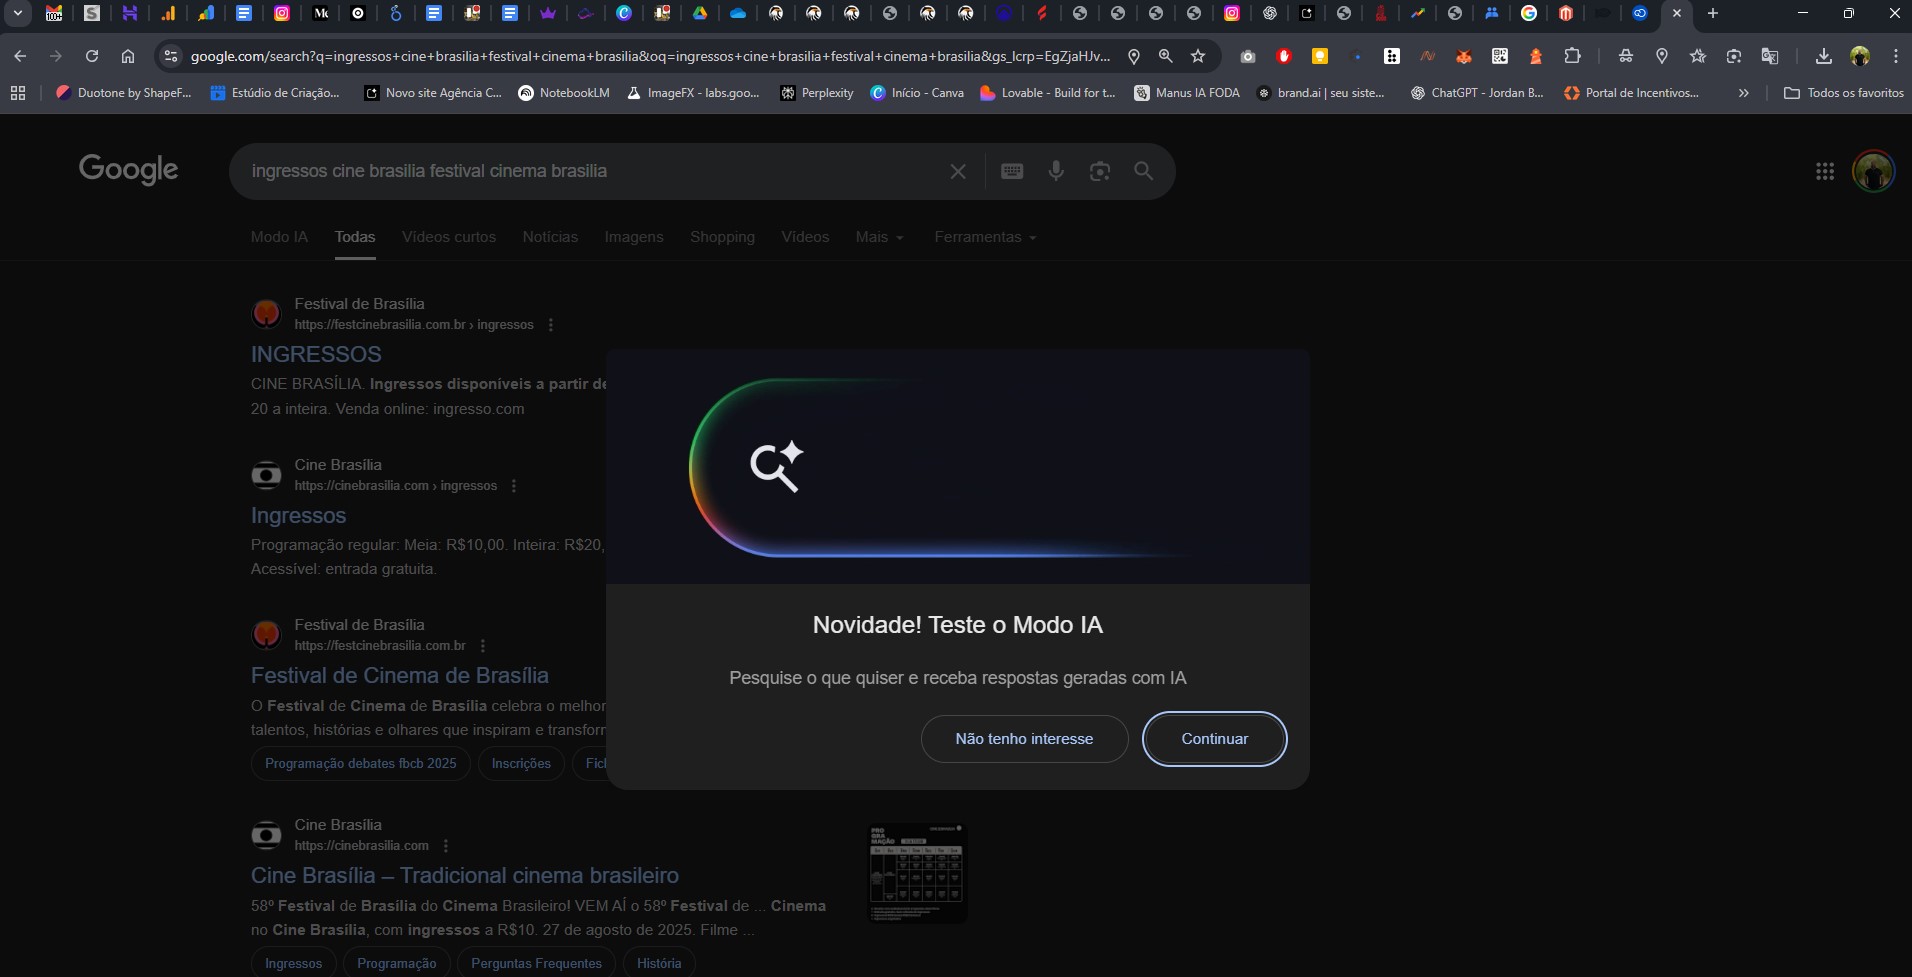Select the Noticias search tab
Image resolution: width=1912 pixels, height=977 pixels.
[x=550, y=237]
